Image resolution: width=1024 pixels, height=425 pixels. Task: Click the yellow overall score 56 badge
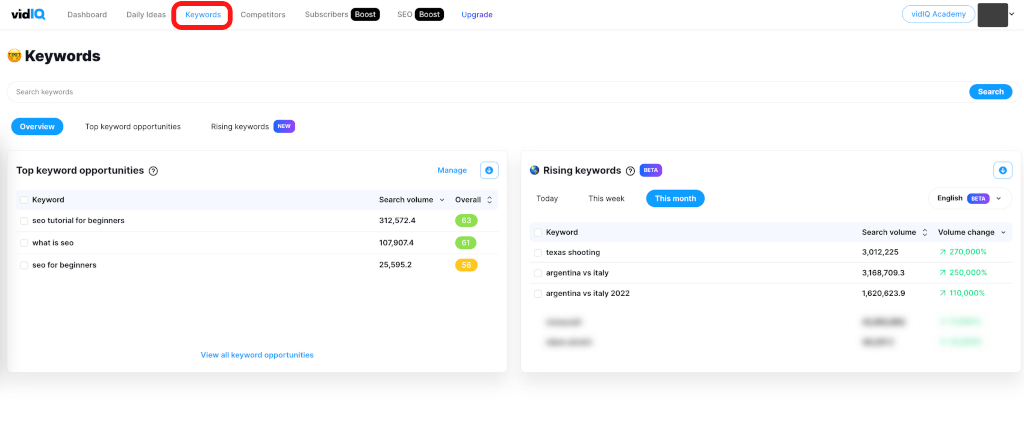466,265
